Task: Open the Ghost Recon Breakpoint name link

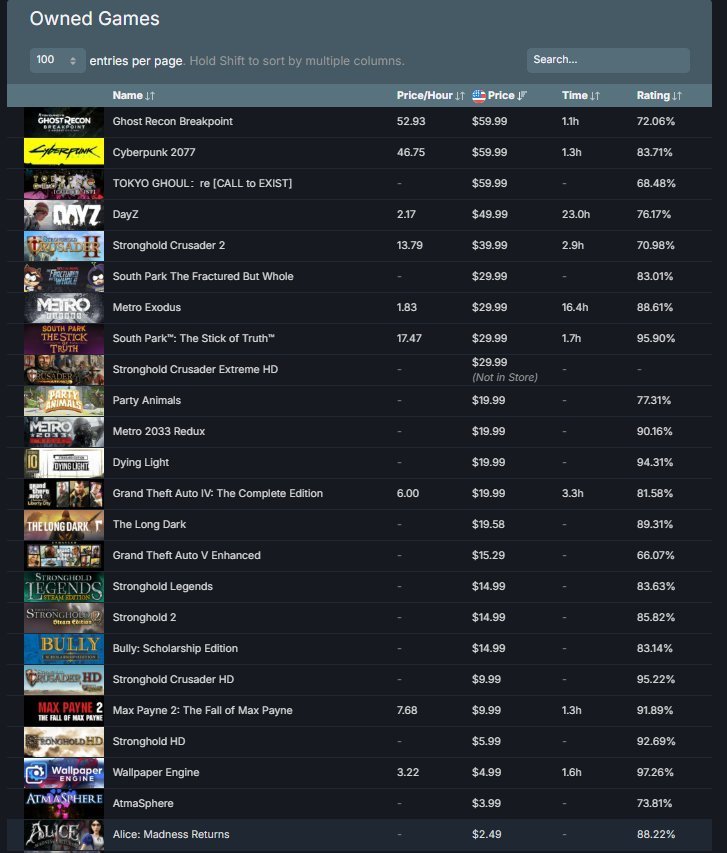Action: 172,121
